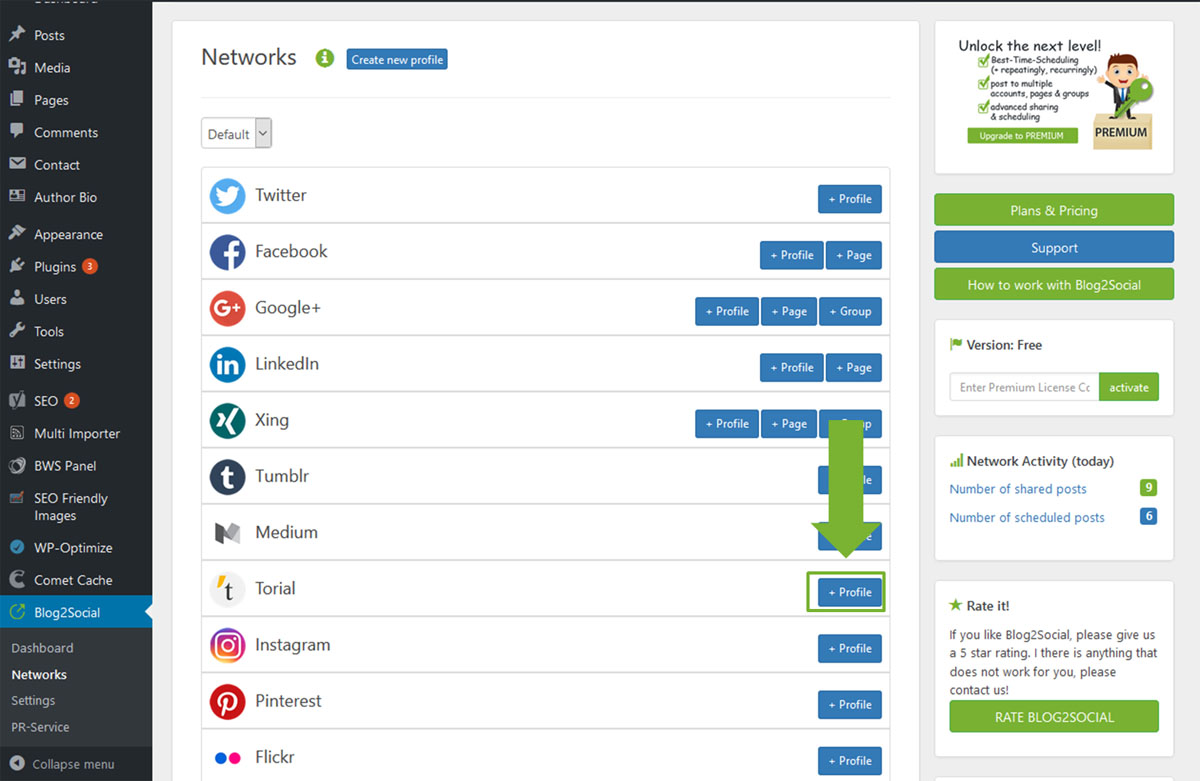1200x781 pixels.
Task: Add a Facebook profile
Action: (x=792, y=255)
